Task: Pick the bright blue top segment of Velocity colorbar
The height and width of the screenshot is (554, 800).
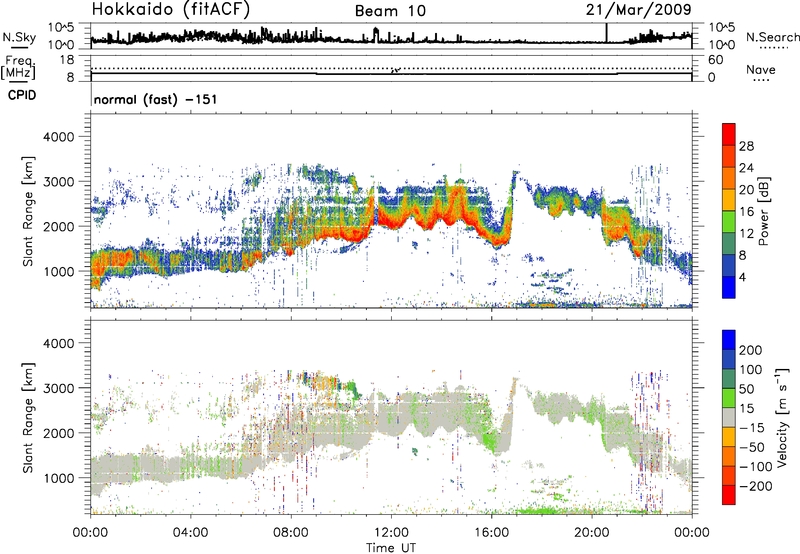Action: pos(729,340)
